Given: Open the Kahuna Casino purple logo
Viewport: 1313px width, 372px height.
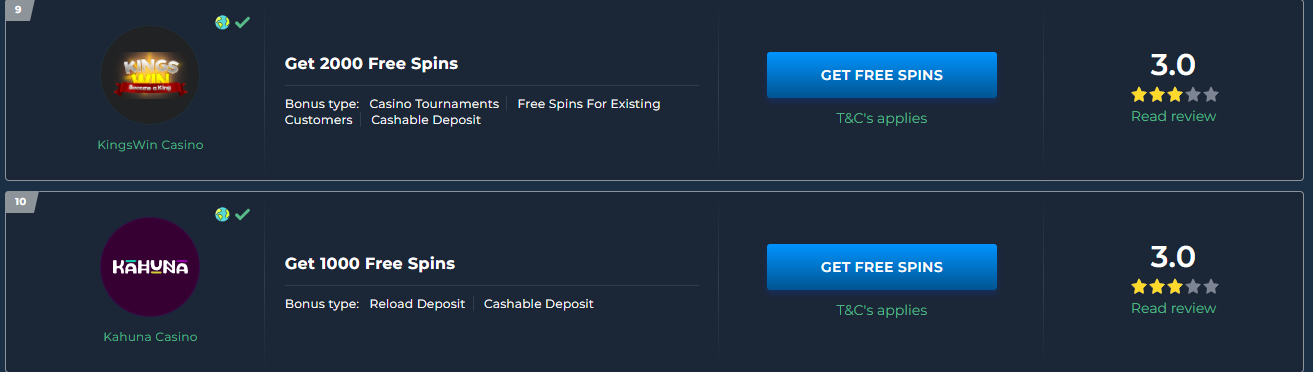Looking at the screenshot, I should coord(150,267).
